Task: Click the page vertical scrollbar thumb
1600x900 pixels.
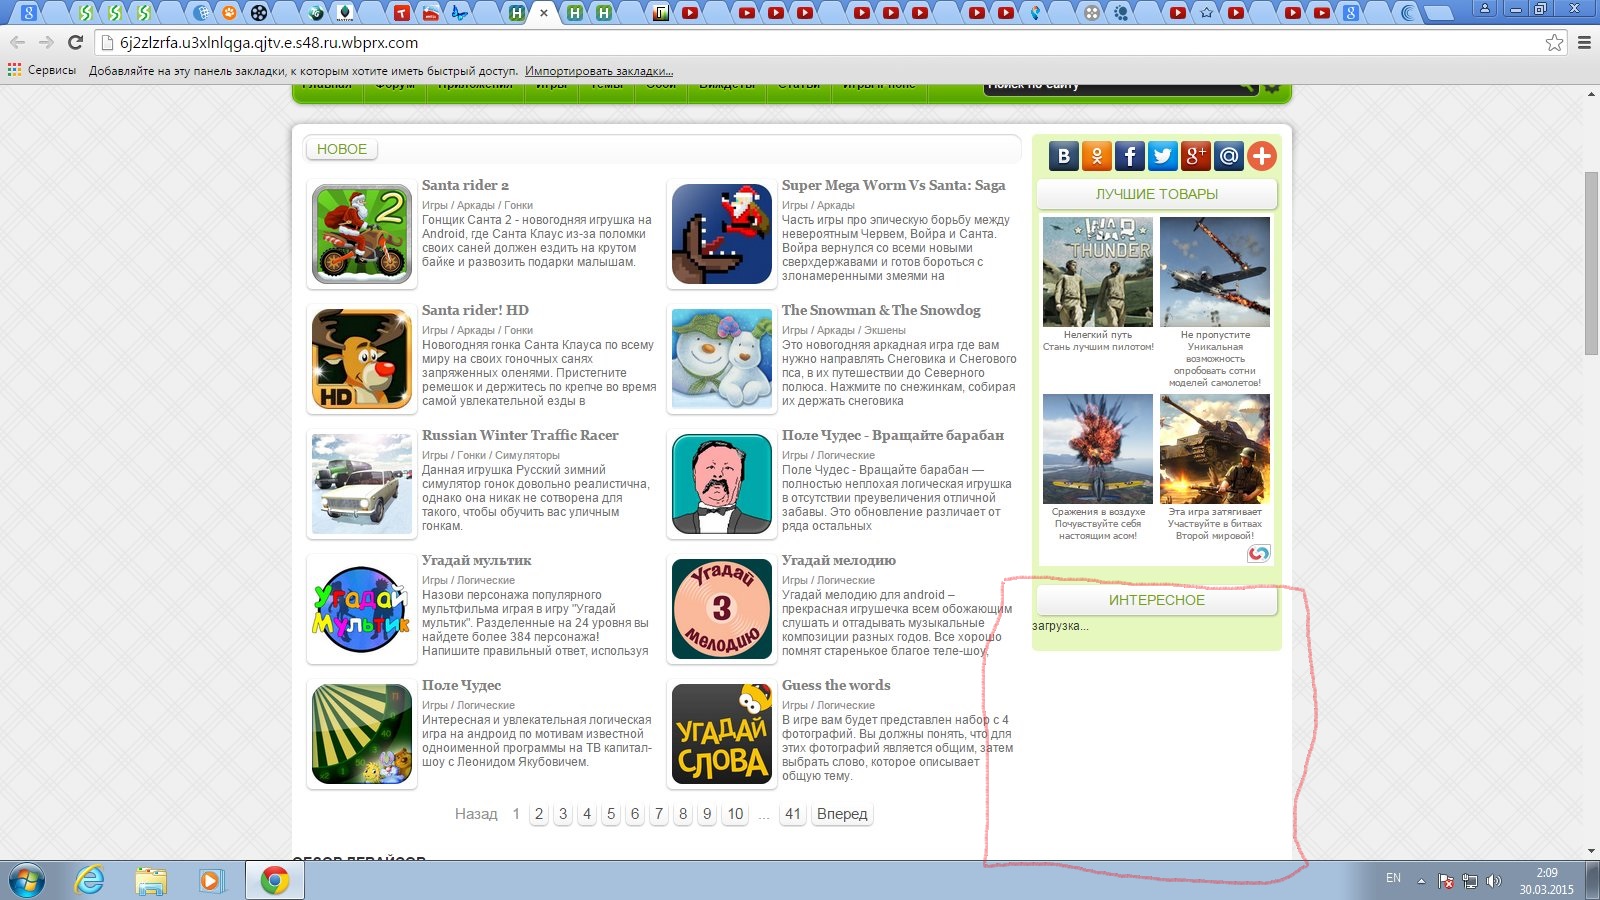Action: point(1591,263)
